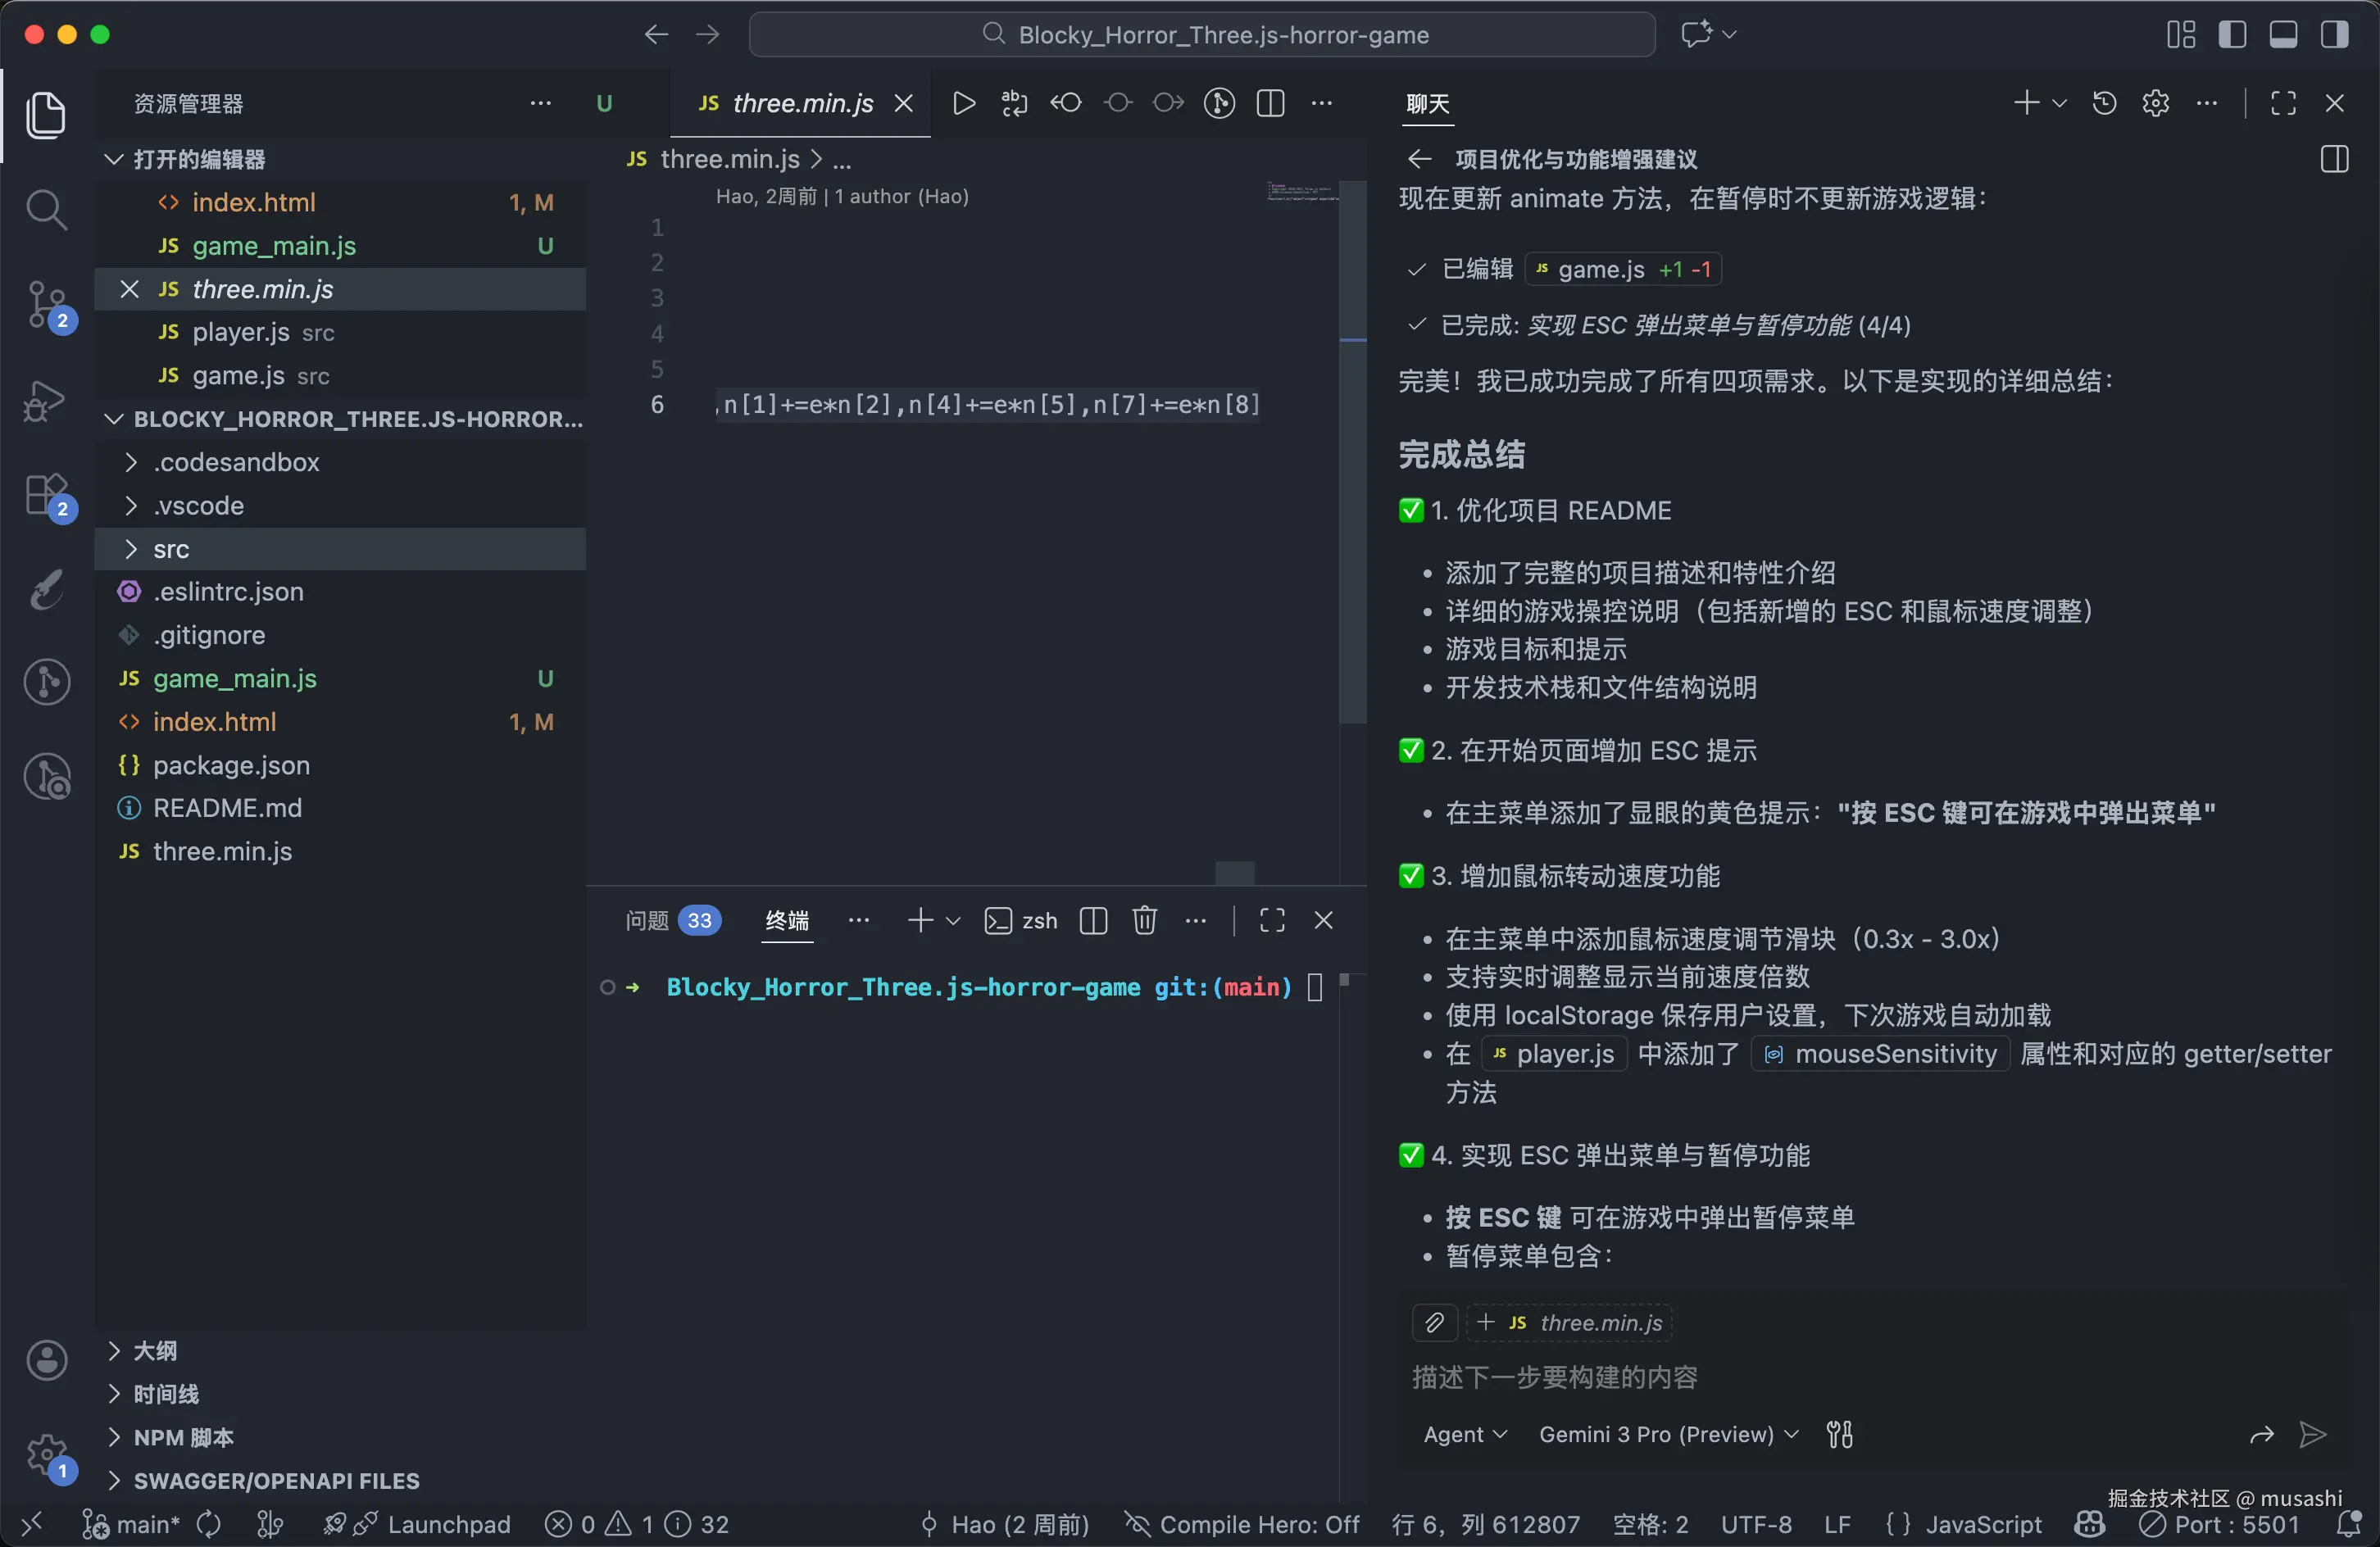Open the Copilot status icon

(2090, 1525)
